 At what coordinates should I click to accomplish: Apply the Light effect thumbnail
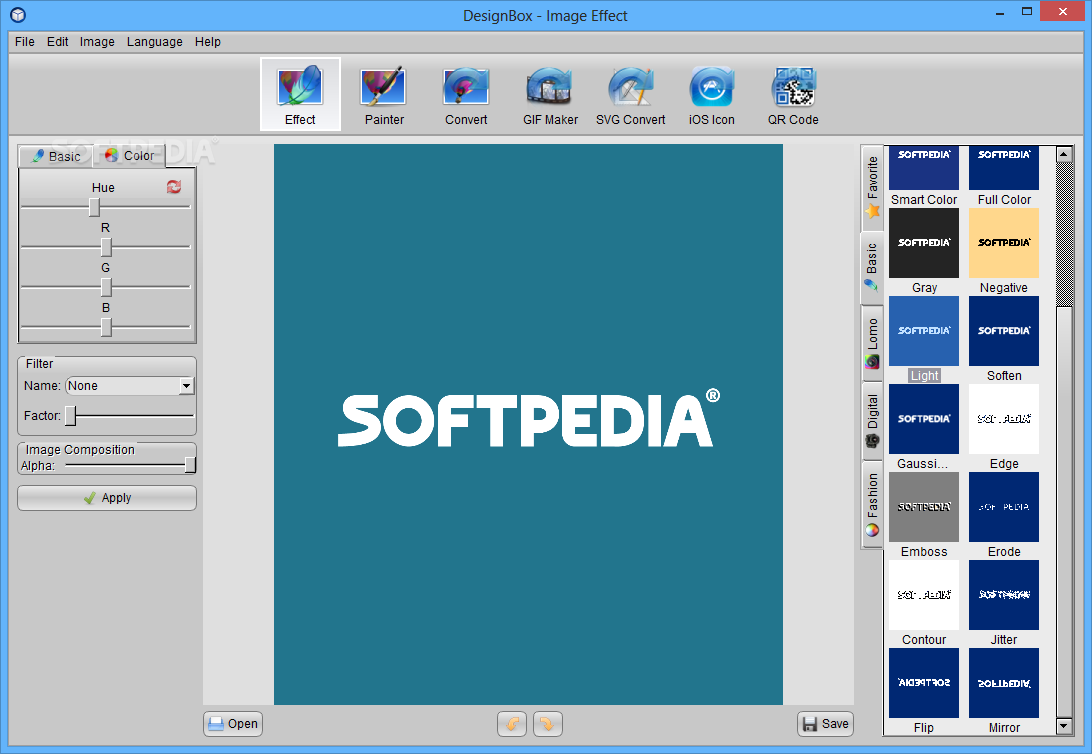click(x=923, y=331)
